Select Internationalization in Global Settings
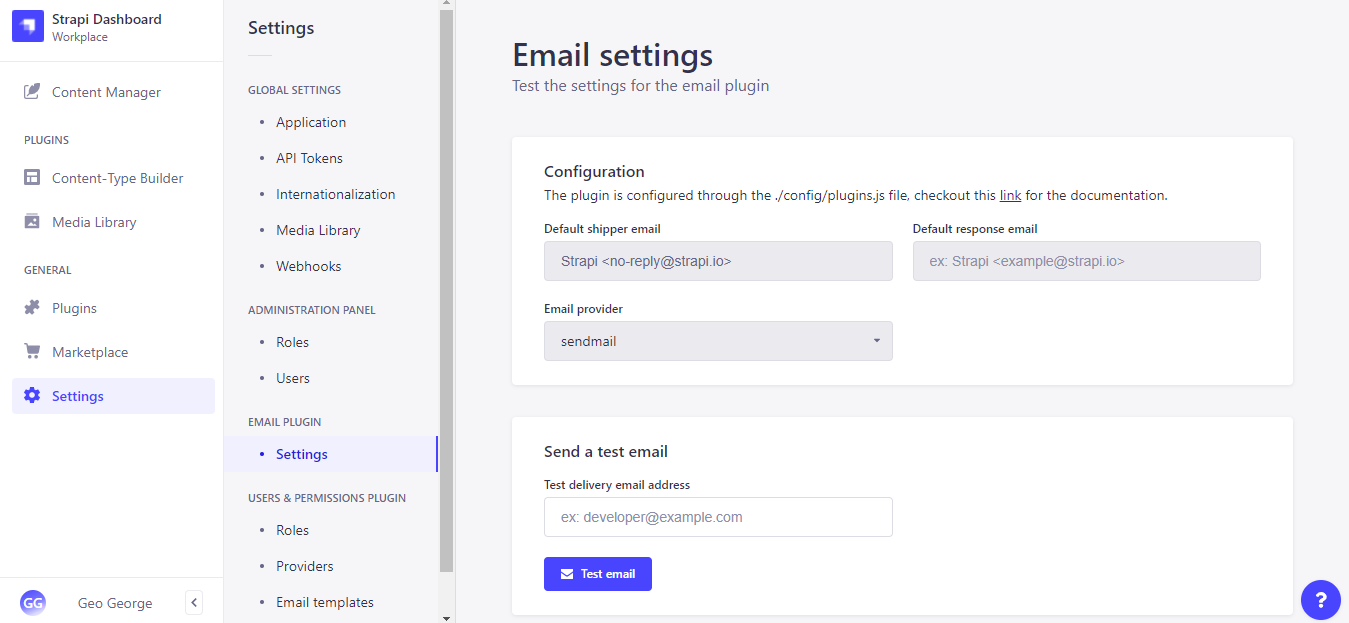Viewport: 1349px width, 623px height. click(335, 193)
